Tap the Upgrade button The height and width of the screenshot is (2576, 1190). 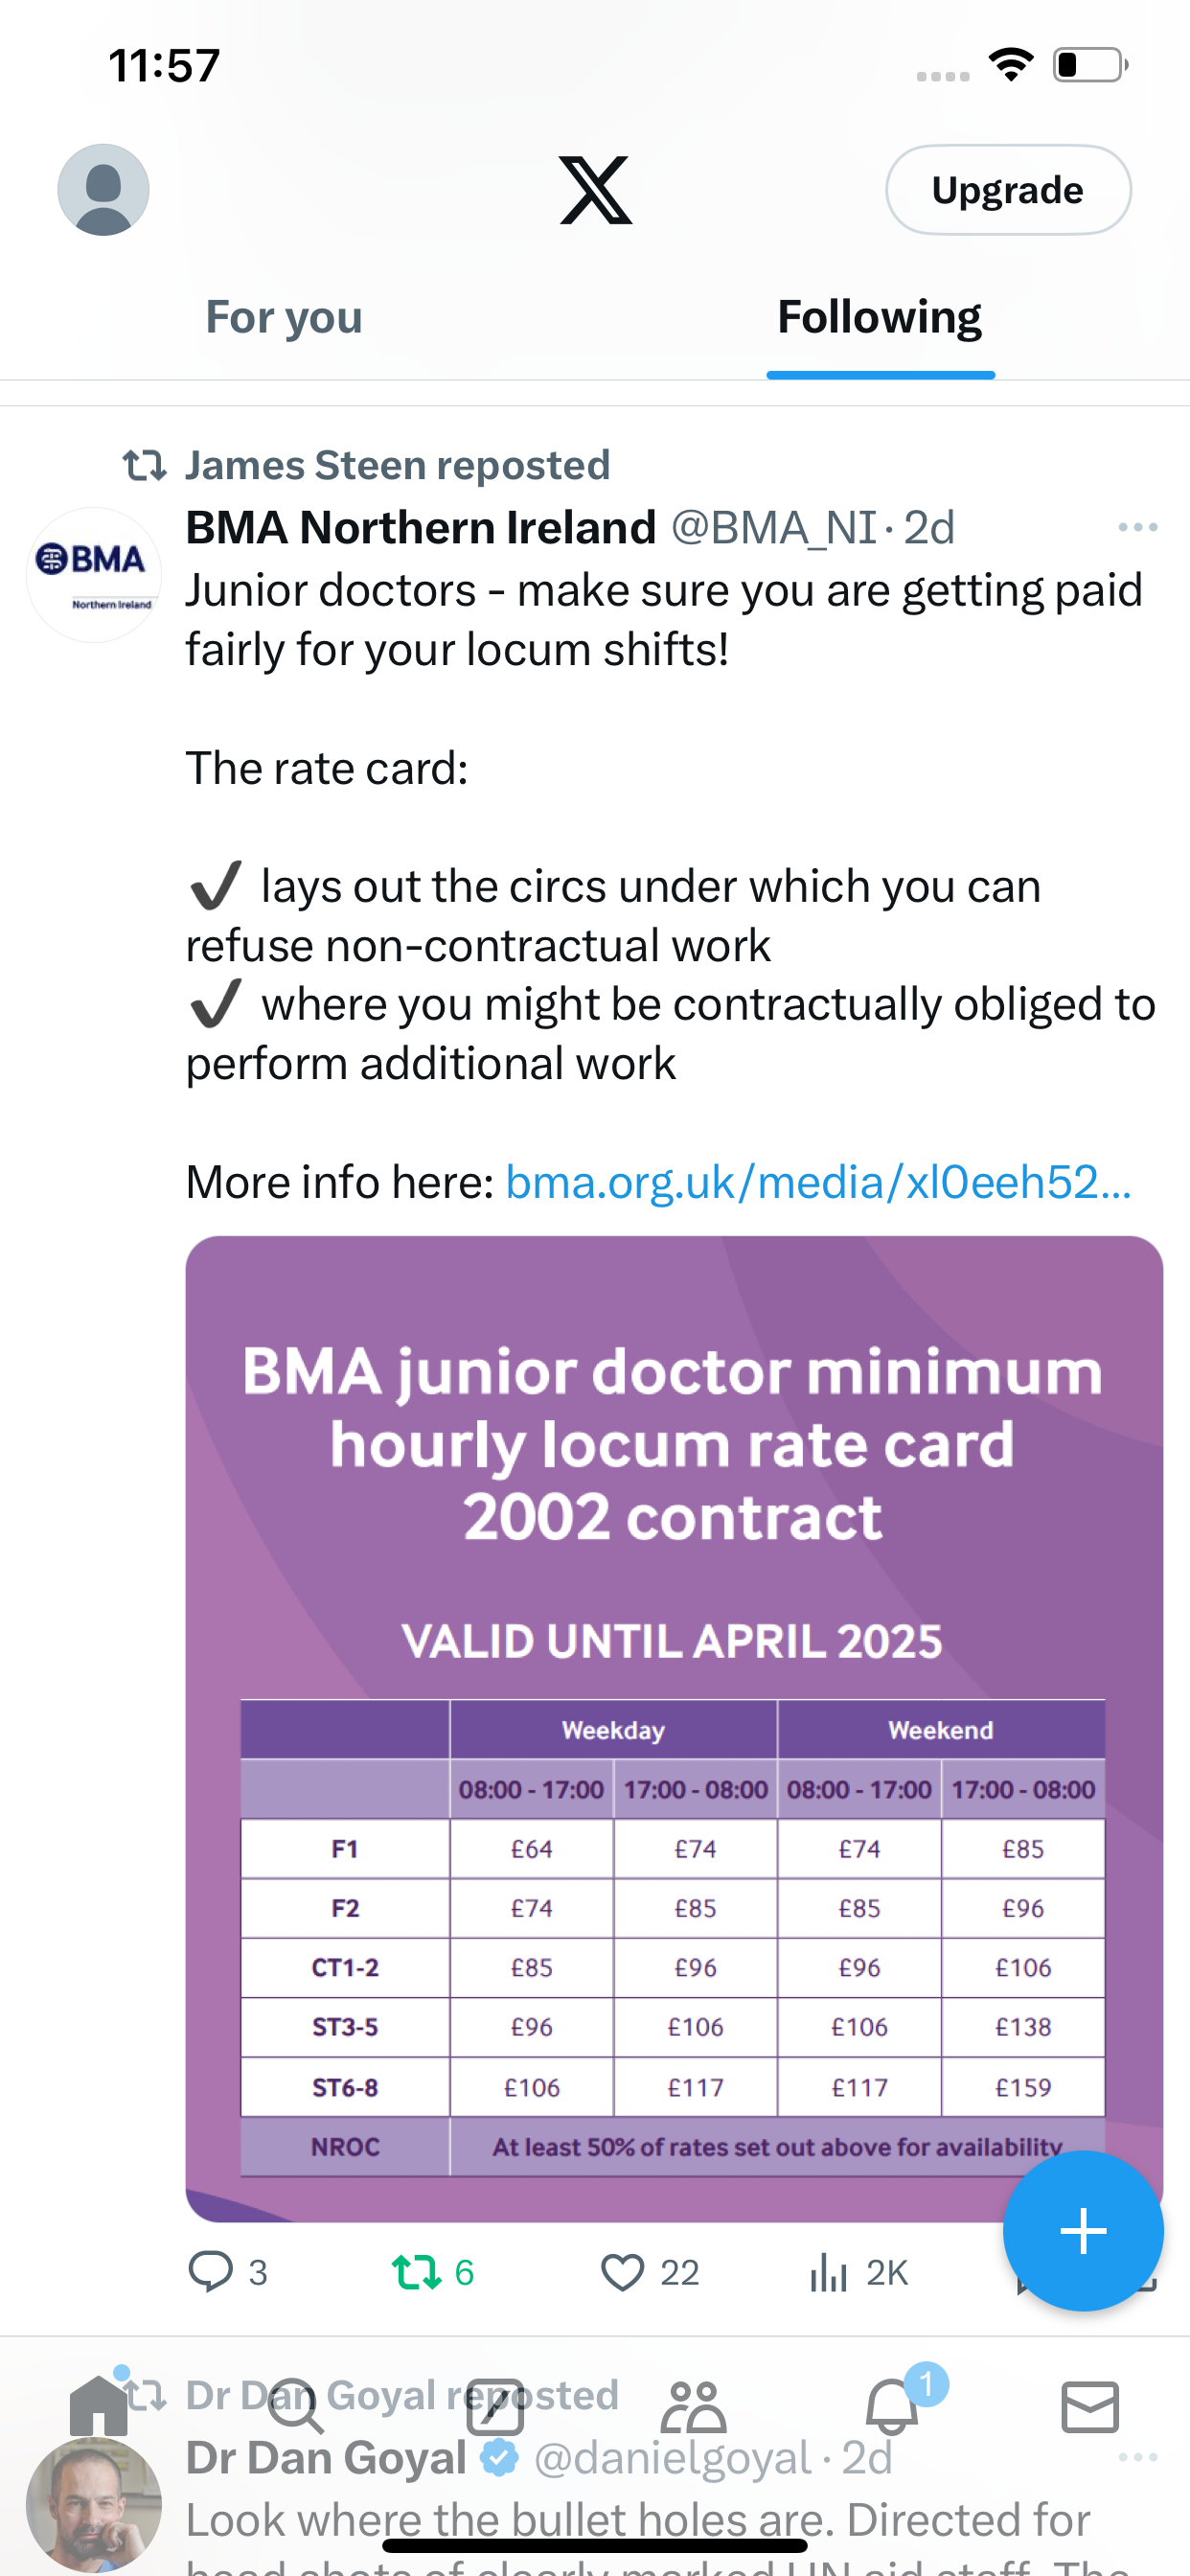(1008, 190)
